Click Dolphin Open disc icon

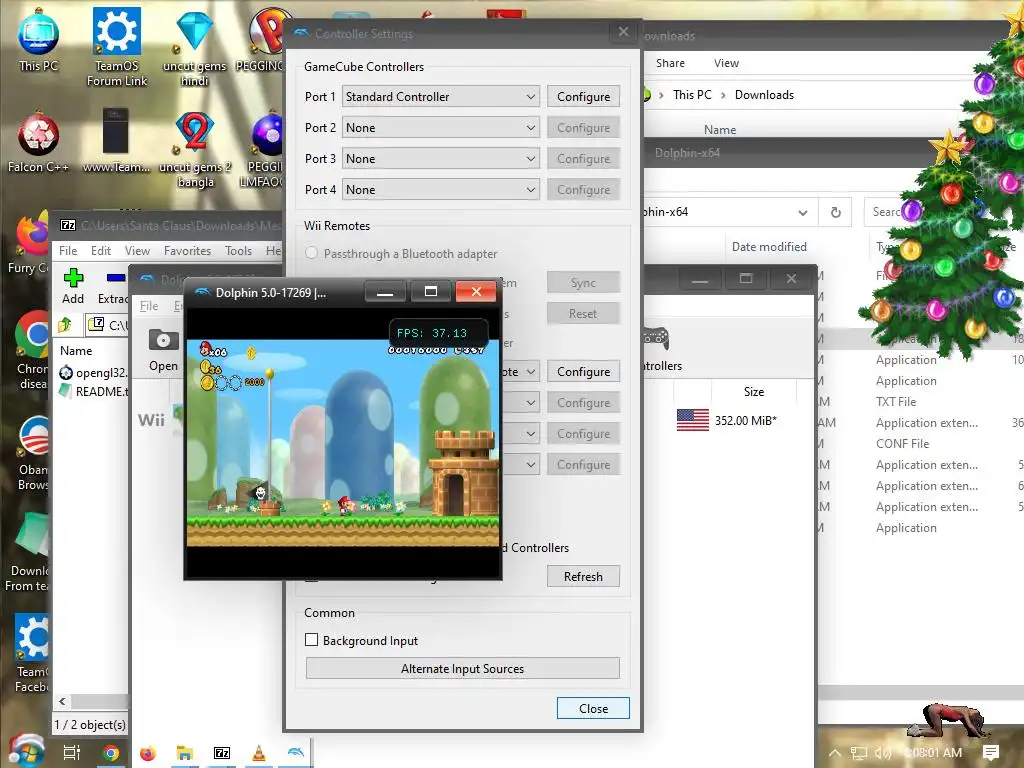click(163, 340)
